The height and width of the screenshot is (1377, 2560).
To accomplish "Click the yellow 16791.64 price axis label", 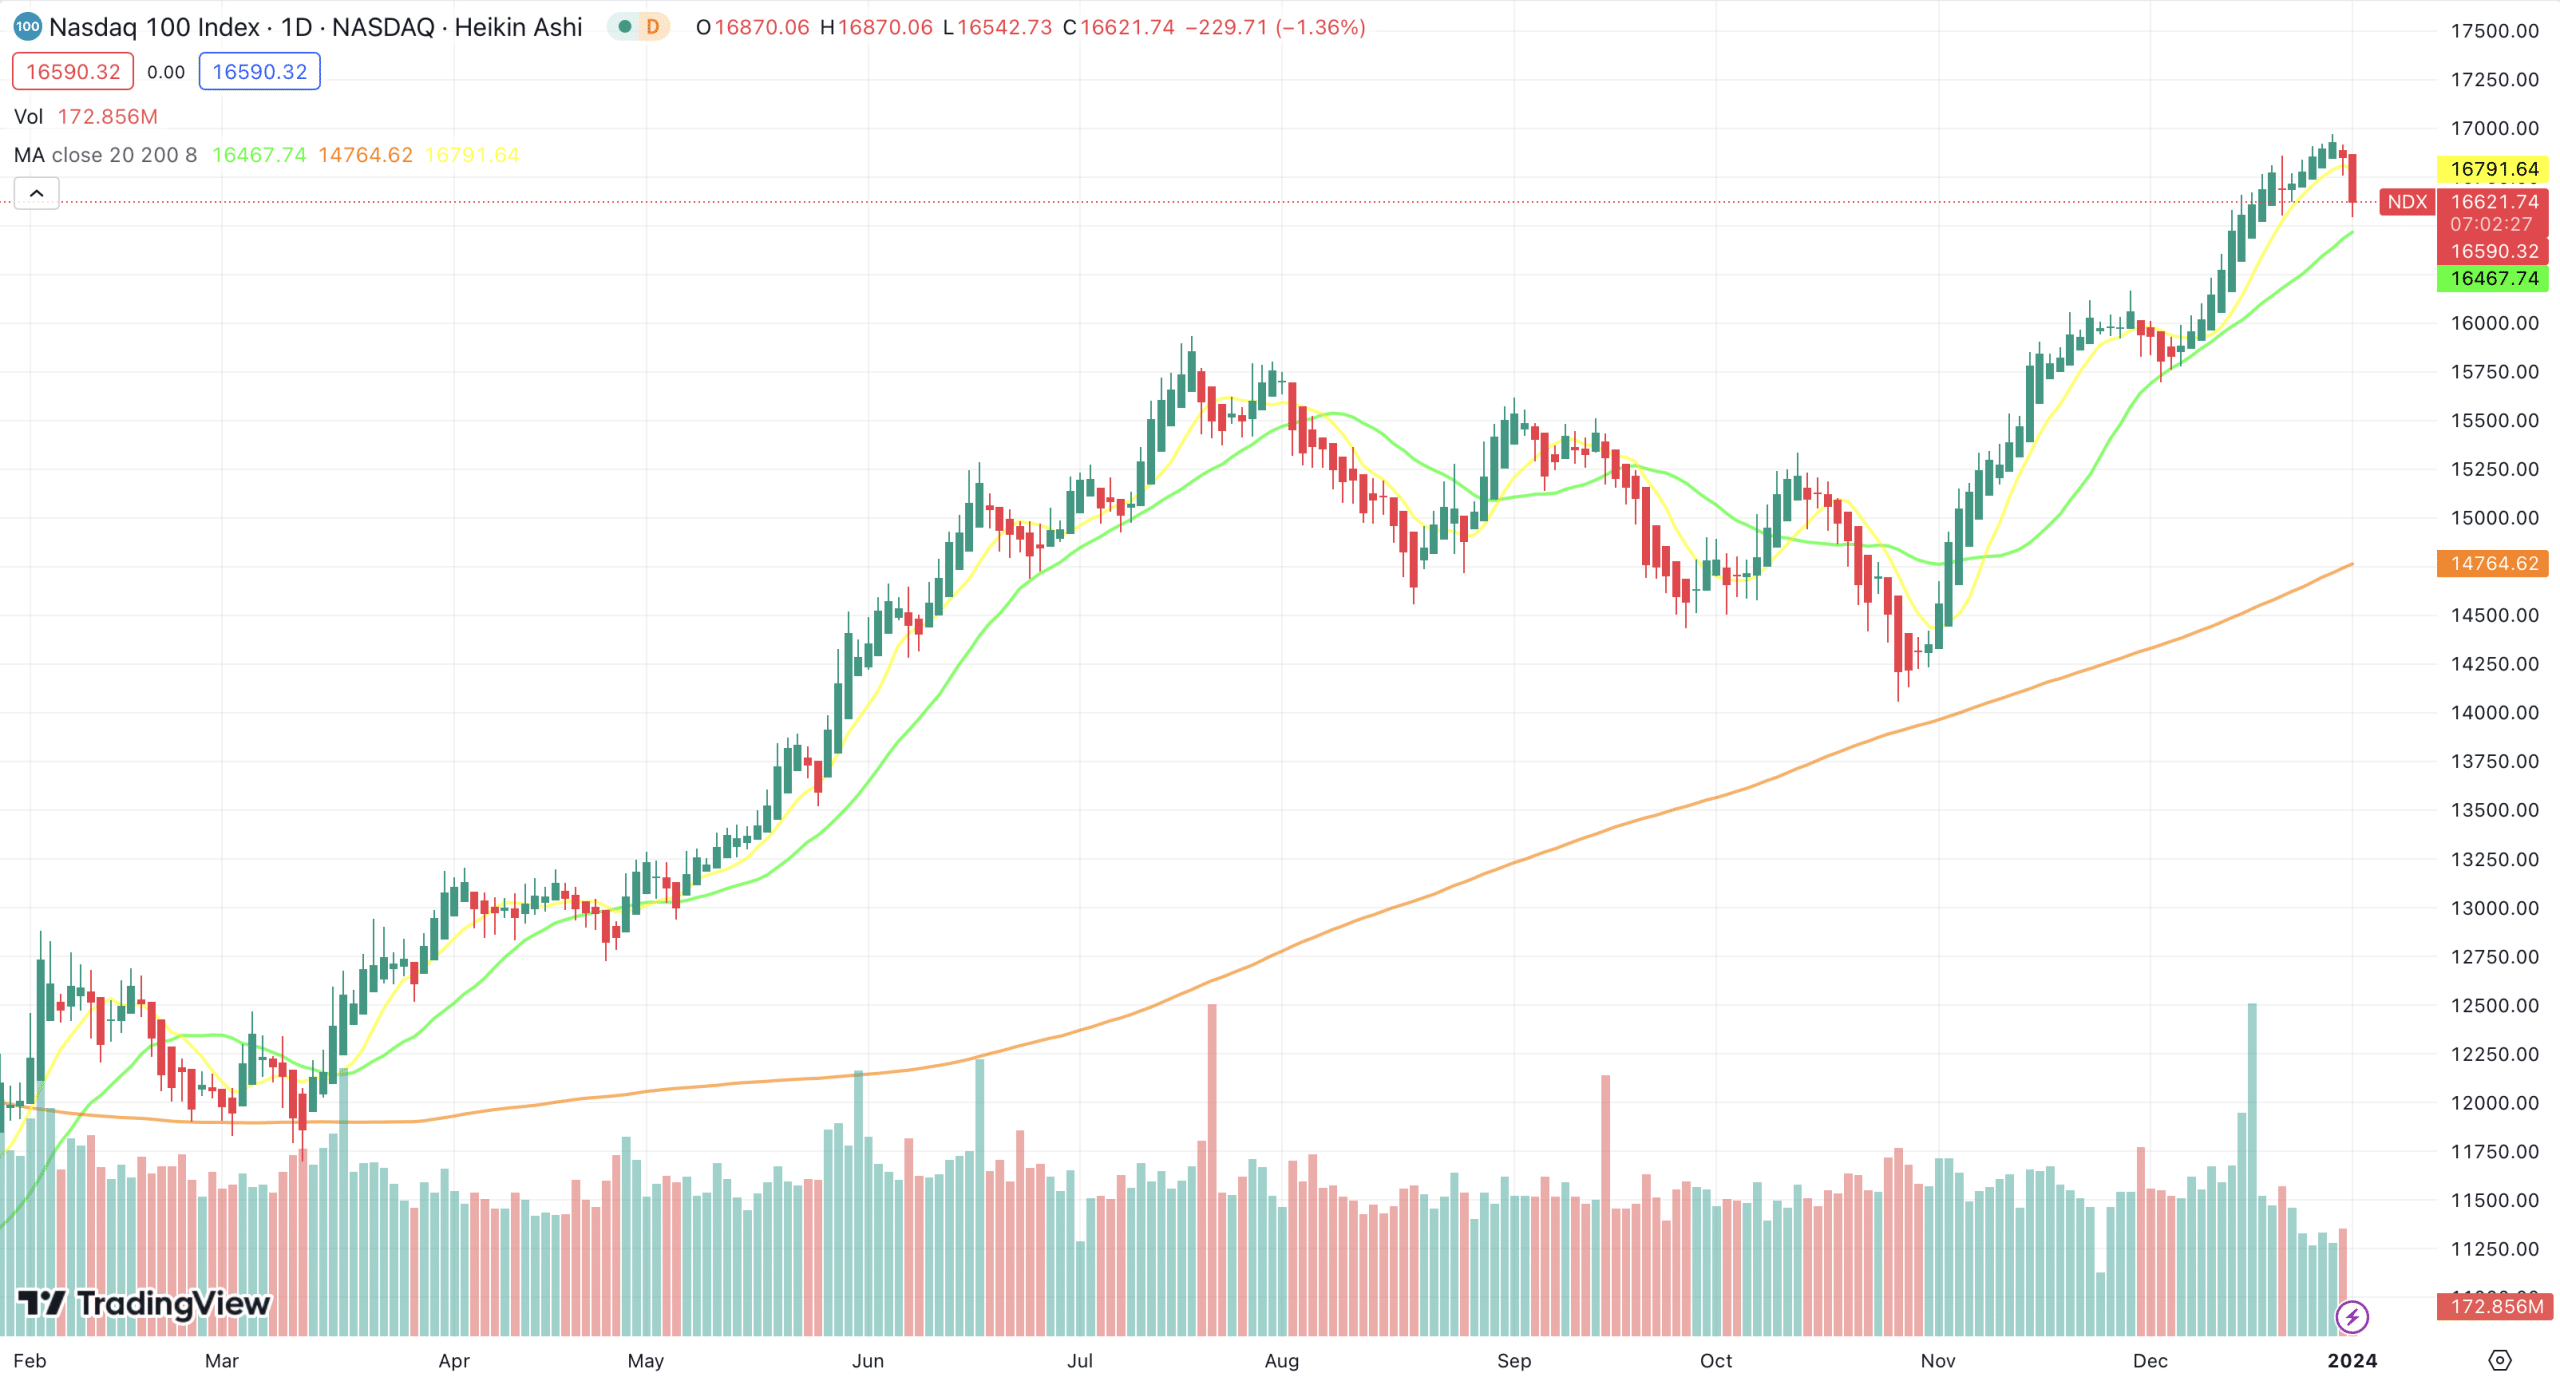I will 2493,169.
